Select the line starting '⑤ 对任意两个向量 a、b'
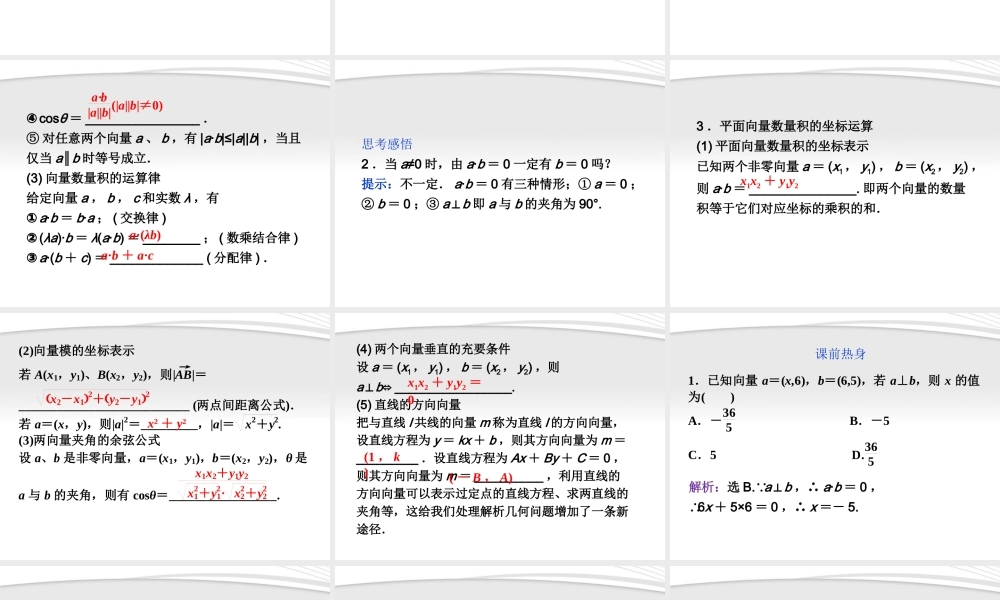This screenshot has height=600, width=1000. (163, 138)
